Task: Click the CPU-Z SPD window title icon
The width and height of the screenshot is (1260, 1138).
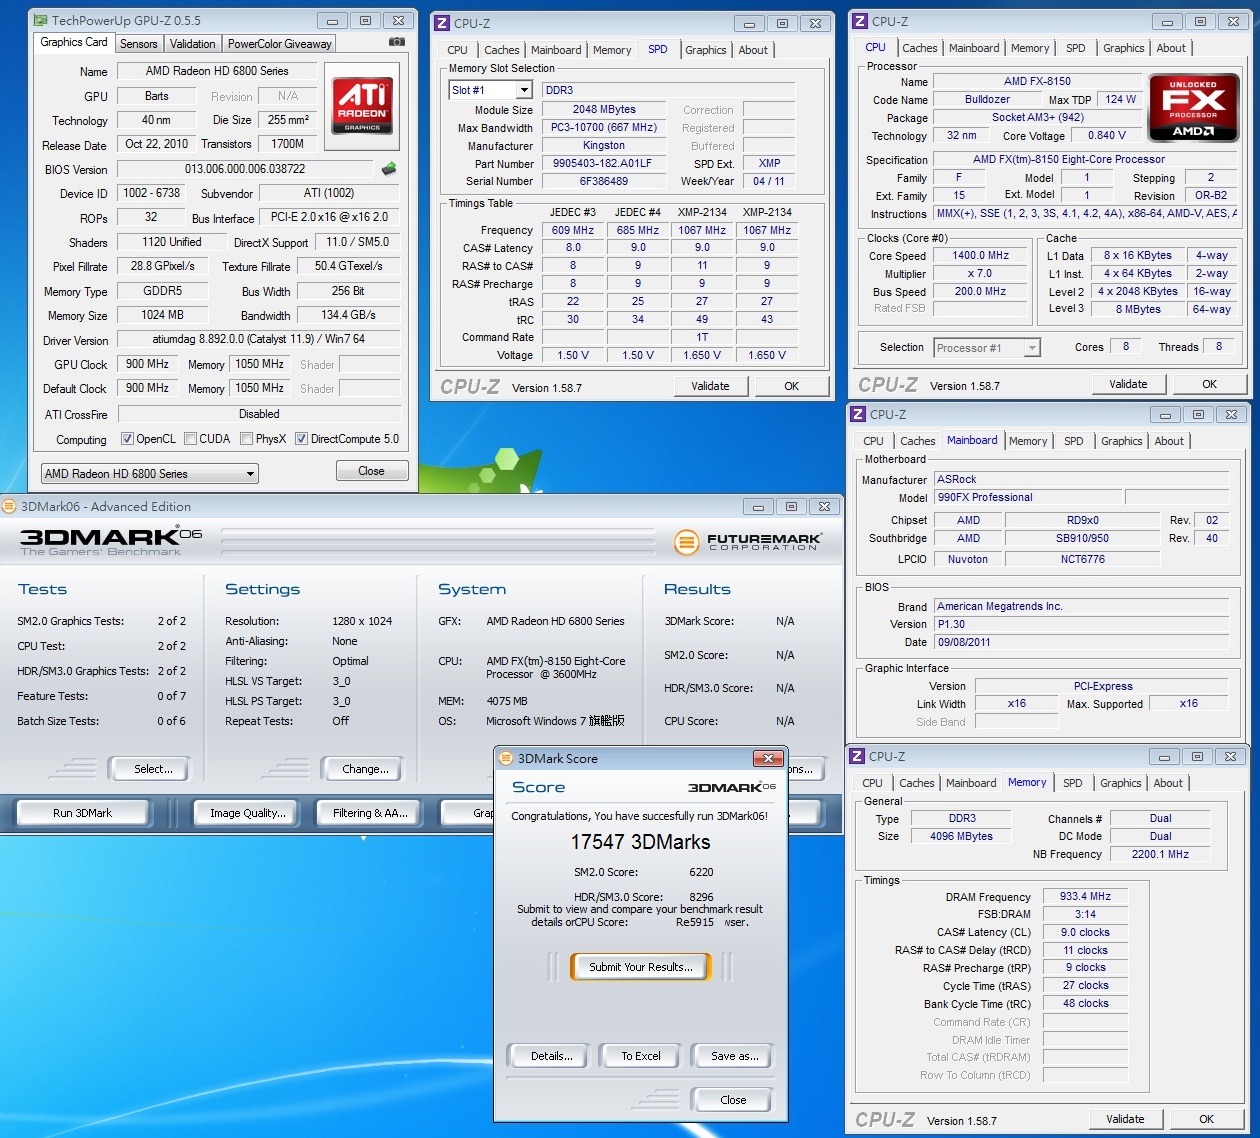Action: (x=442, y=23)
